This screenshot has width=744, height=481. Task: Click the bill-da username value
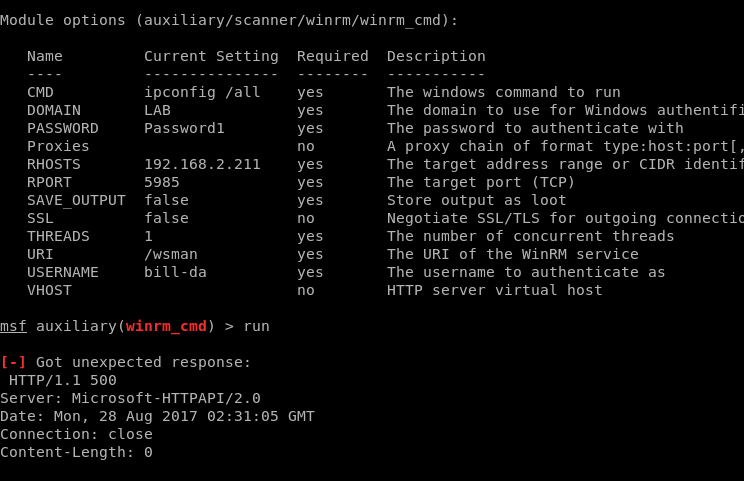[x=176, y=273]
